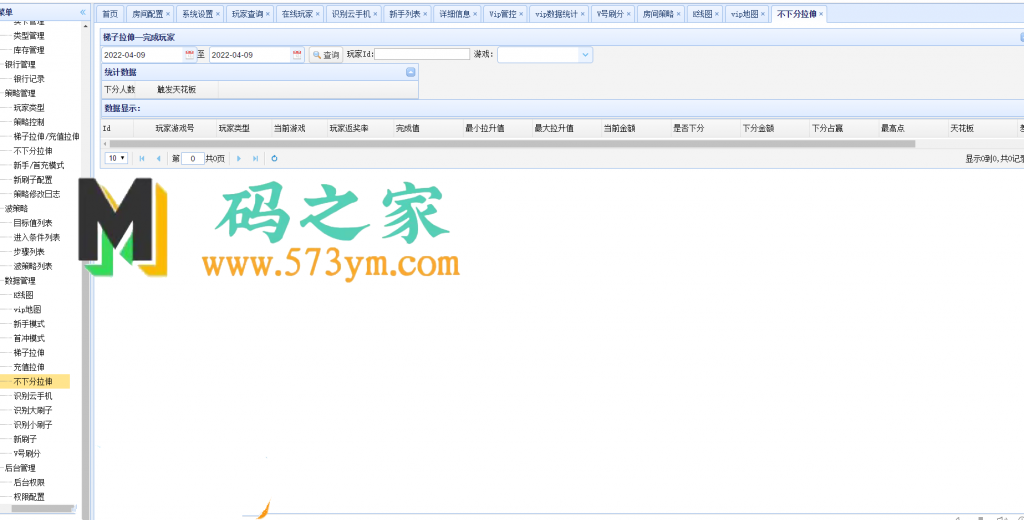Viewport: 1024px width, 520px height.
Task: Open 识别大刷子 in the sidebar
Action: (x=33, y=410)
